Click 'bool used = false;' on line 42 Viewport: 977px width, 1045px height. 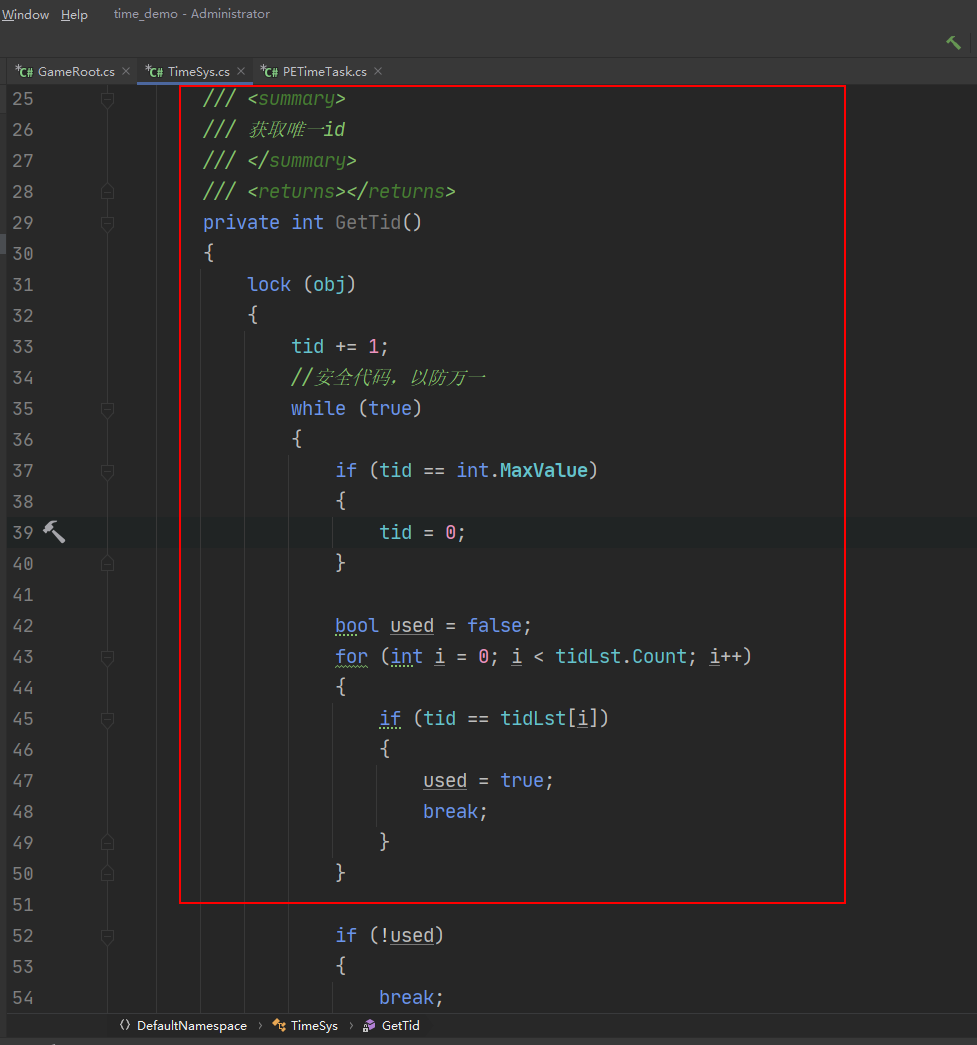(x=433, y=626)
